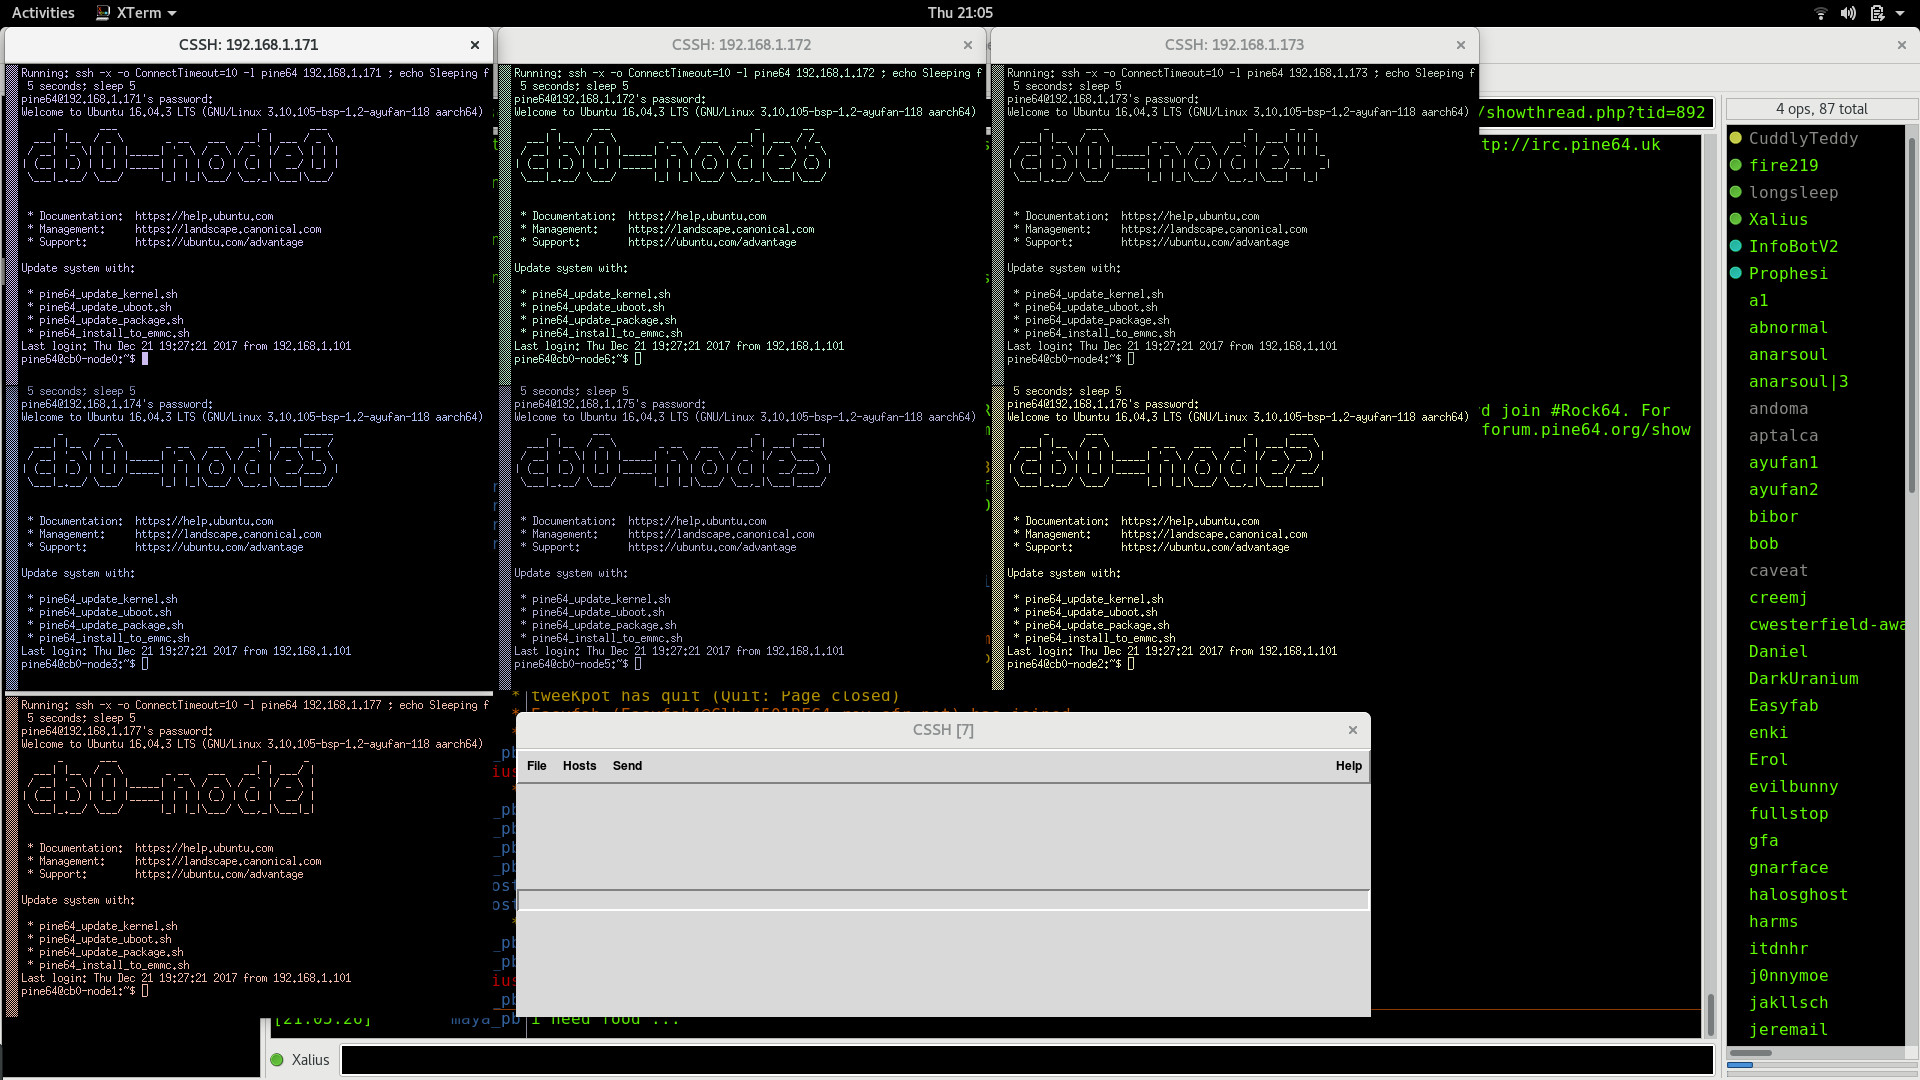The image size is (1920, 1080).
Task: Close the CSSH: 192.168.1.171 terminal window
Action: (x=475, y=45)
